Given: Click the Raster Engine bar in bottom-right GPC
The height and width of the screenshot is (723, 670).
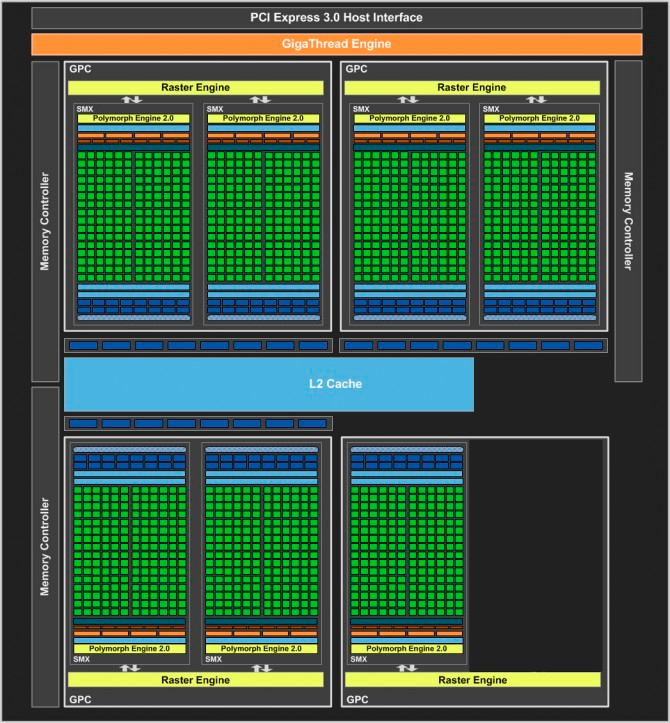Looking at the screenshot, I should (473, 680).
